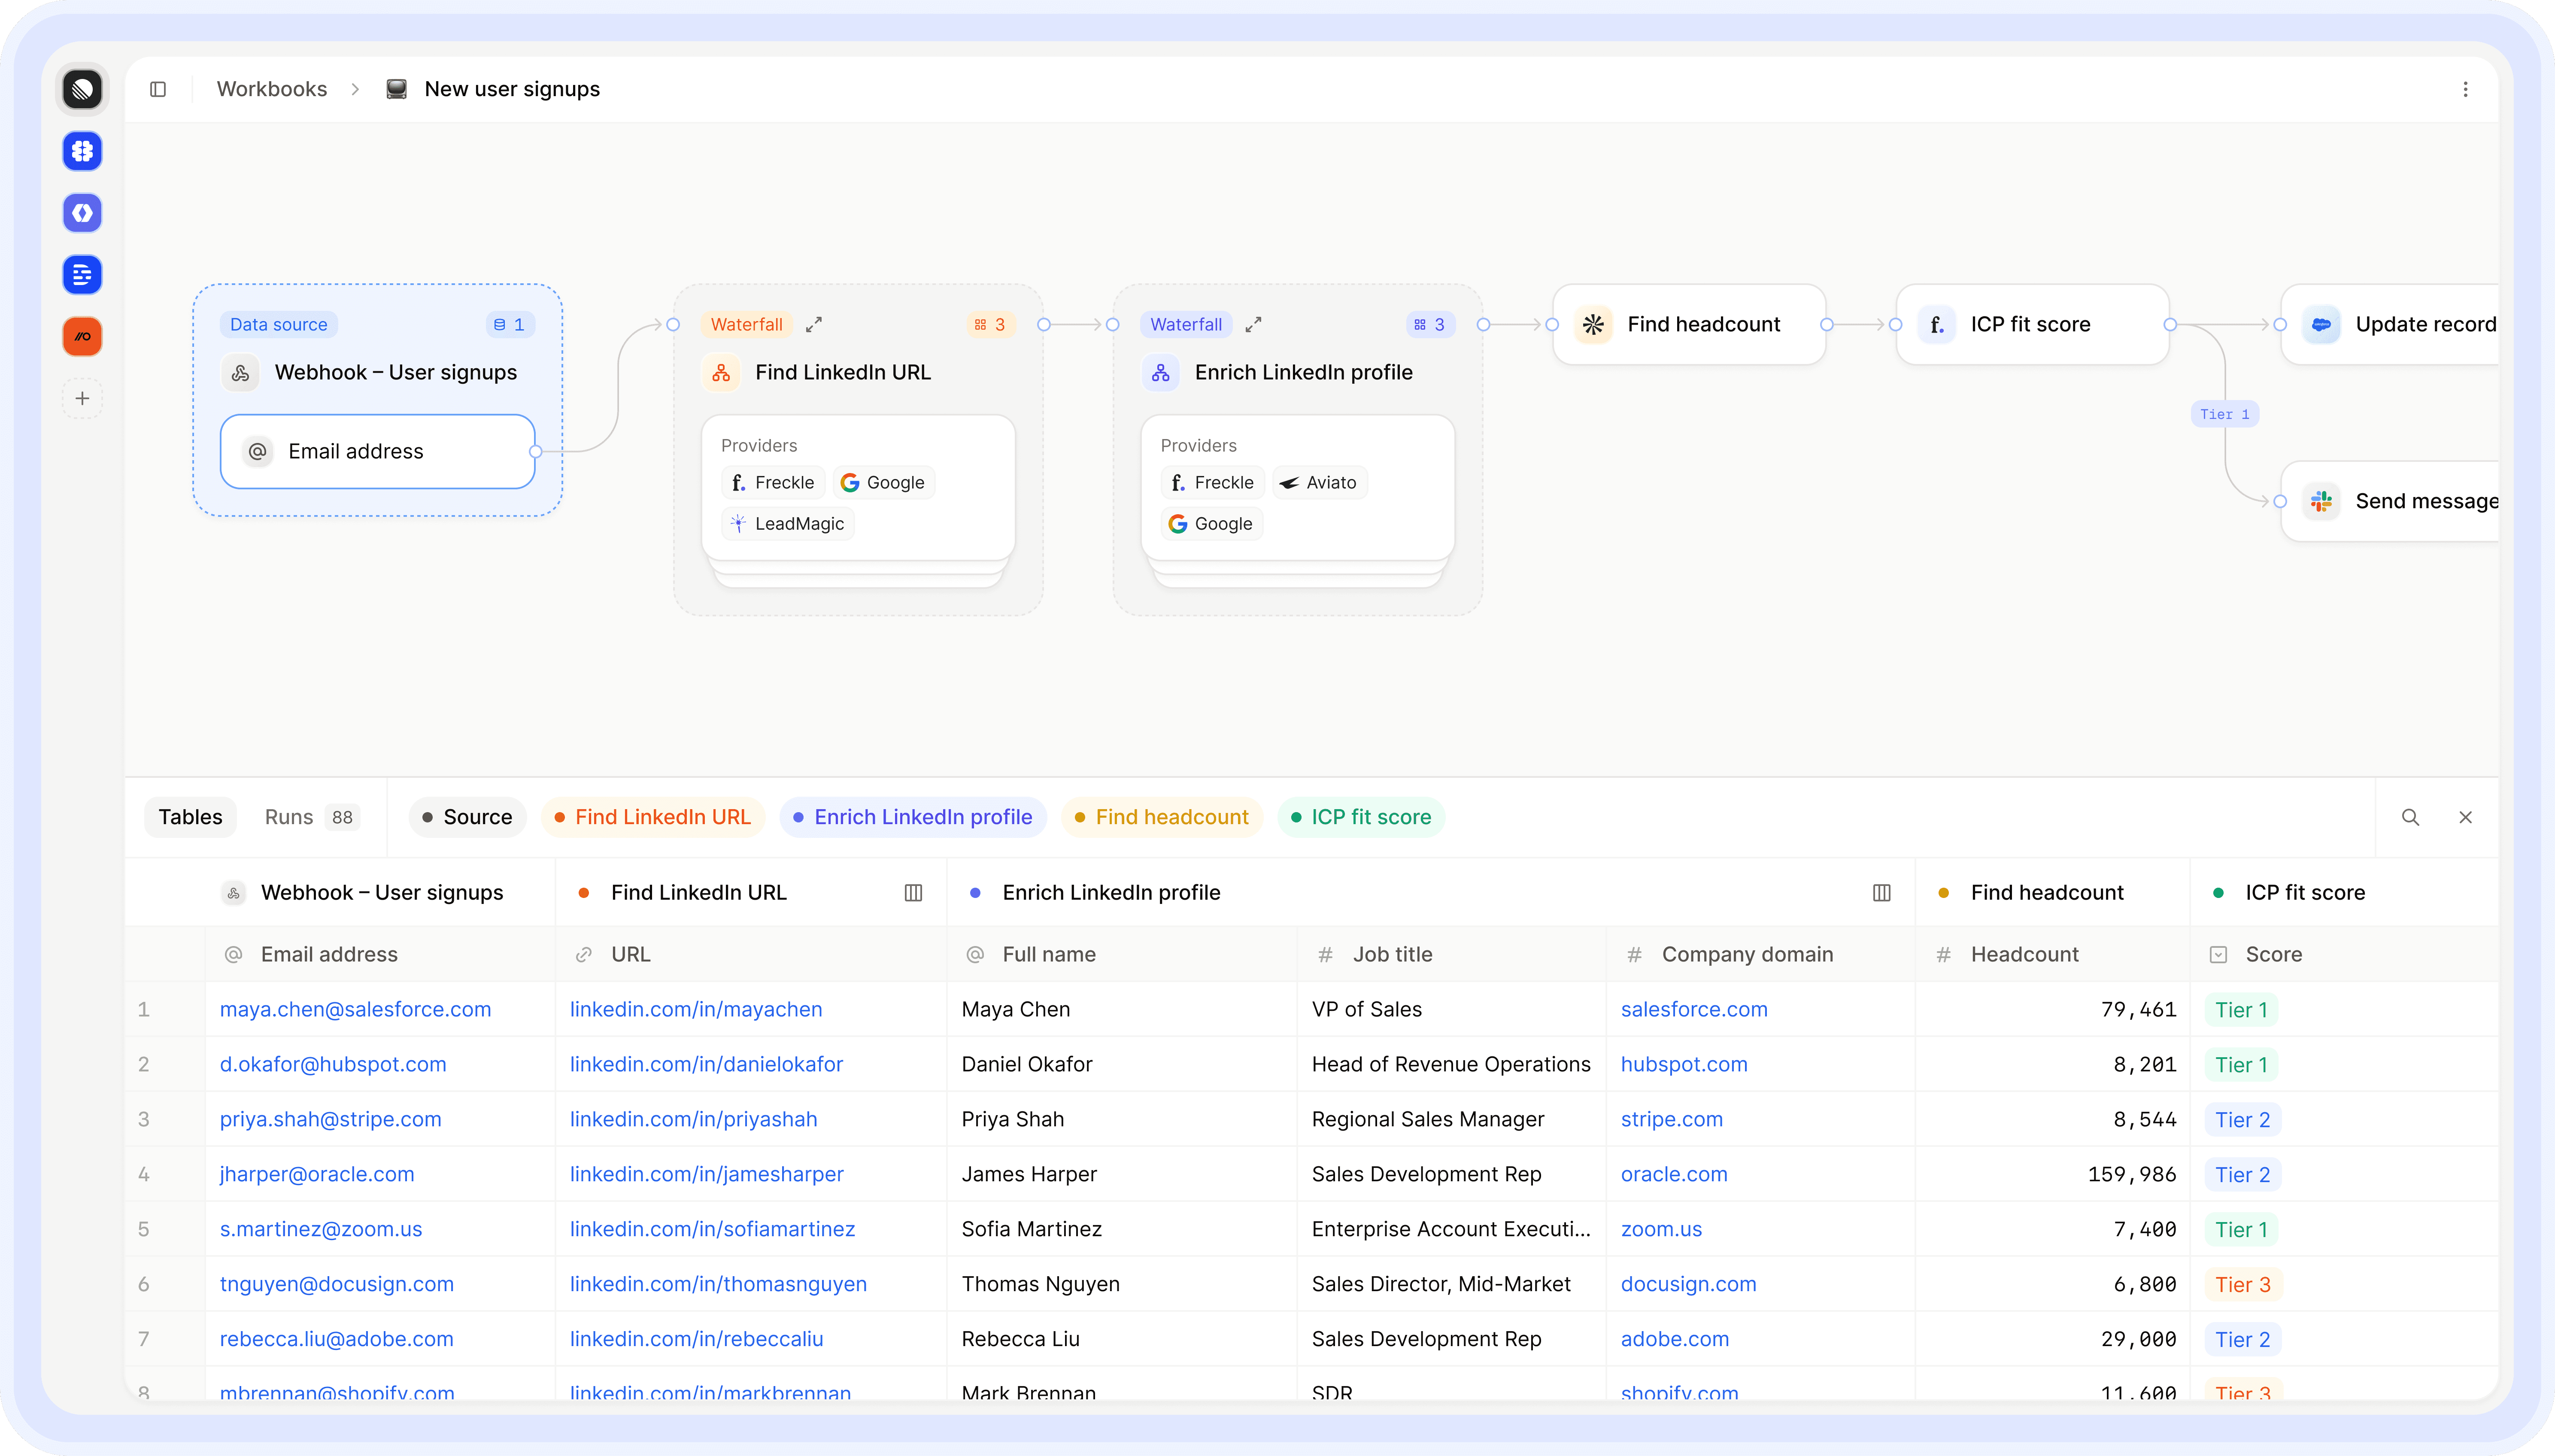Open the purple hexagon app in the sidebar
Viewport: 2555px width, 1456px height.
tap(82, 213)
